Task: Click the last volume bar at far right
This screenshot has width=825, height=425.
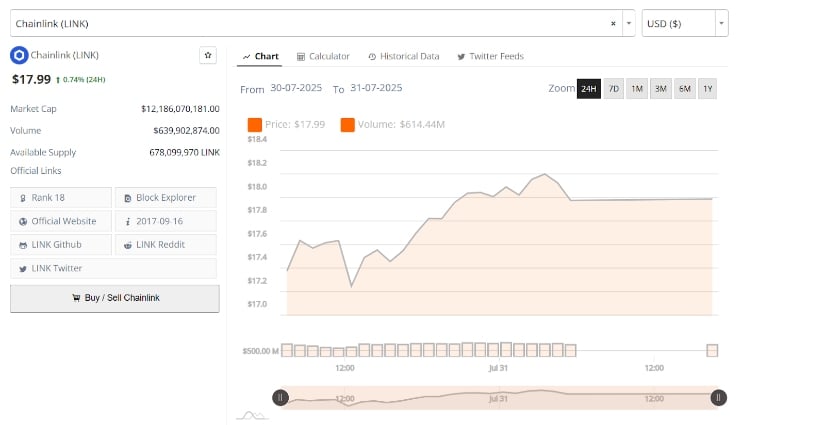Action: click(x=712, y=350)
